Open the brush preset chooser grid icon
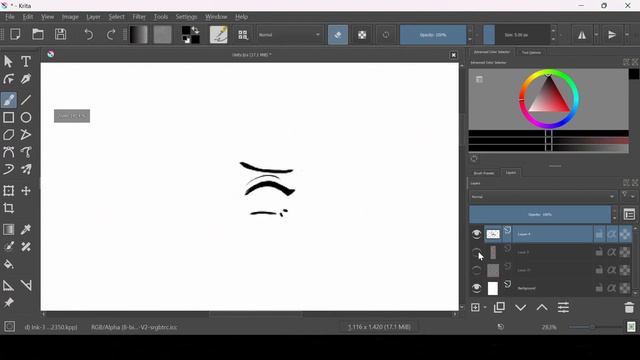Image resolution: width=640 pixels, height=360 pixels. click(243, 35)
